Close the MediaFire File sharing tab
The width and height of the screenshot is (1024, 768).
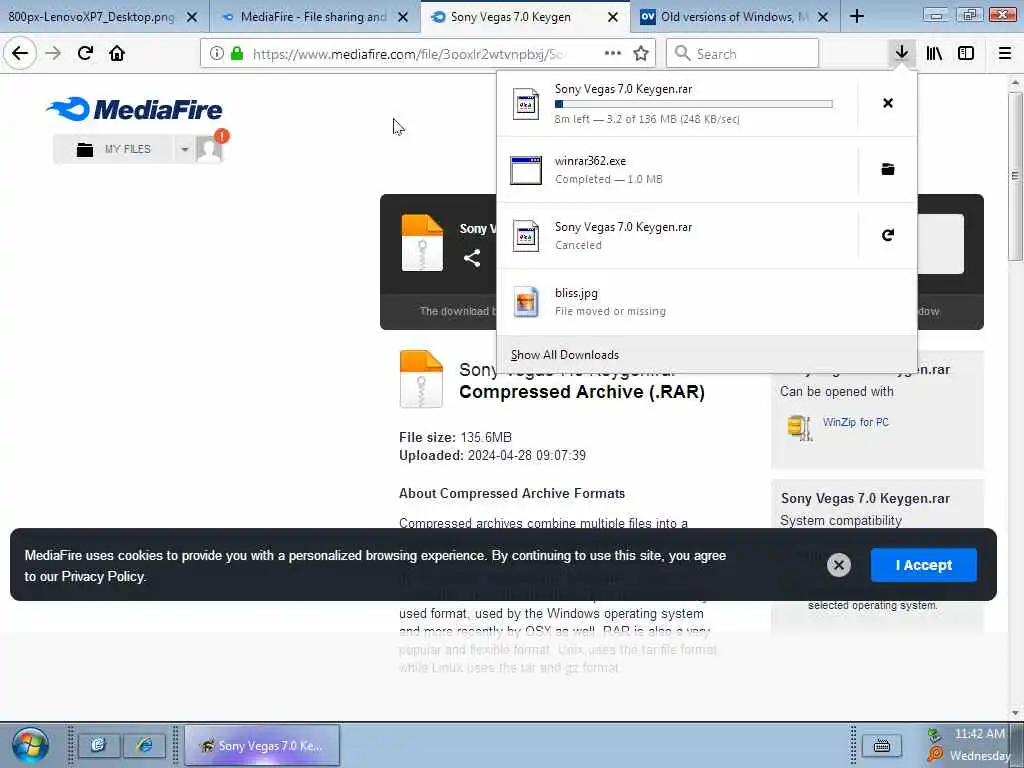[403, 17]
